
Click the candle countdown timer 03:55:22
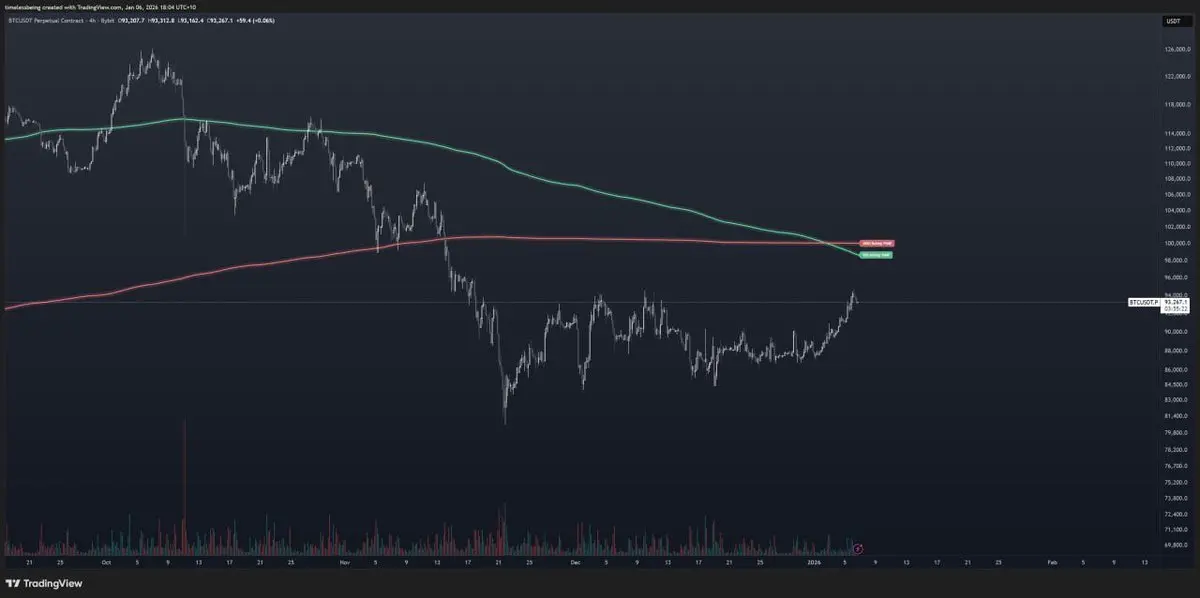[x=1174, y=309]
